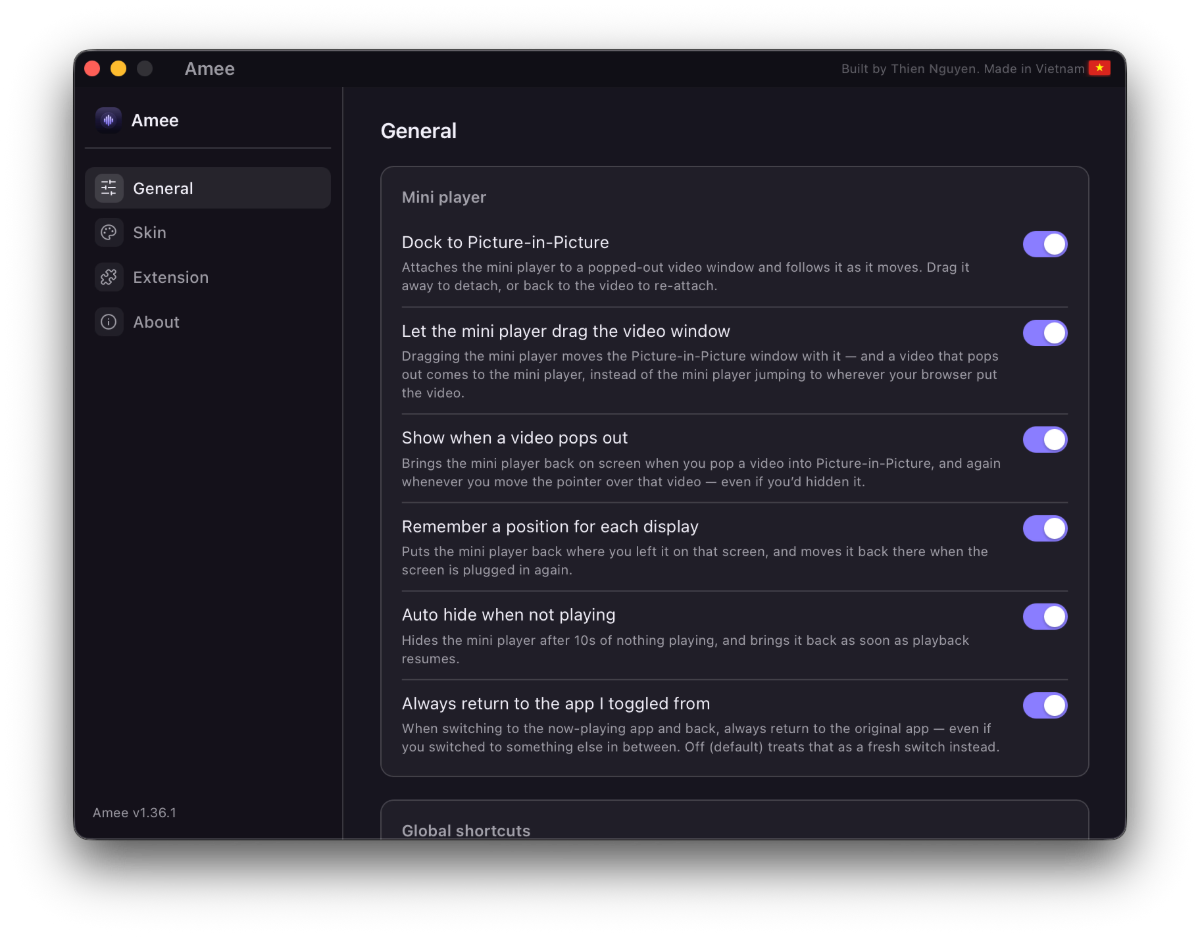Click the 'Remember a position for each display' label
This screenshot has height=937, width=1200.
pyautogui.click(x=550, y=526)
